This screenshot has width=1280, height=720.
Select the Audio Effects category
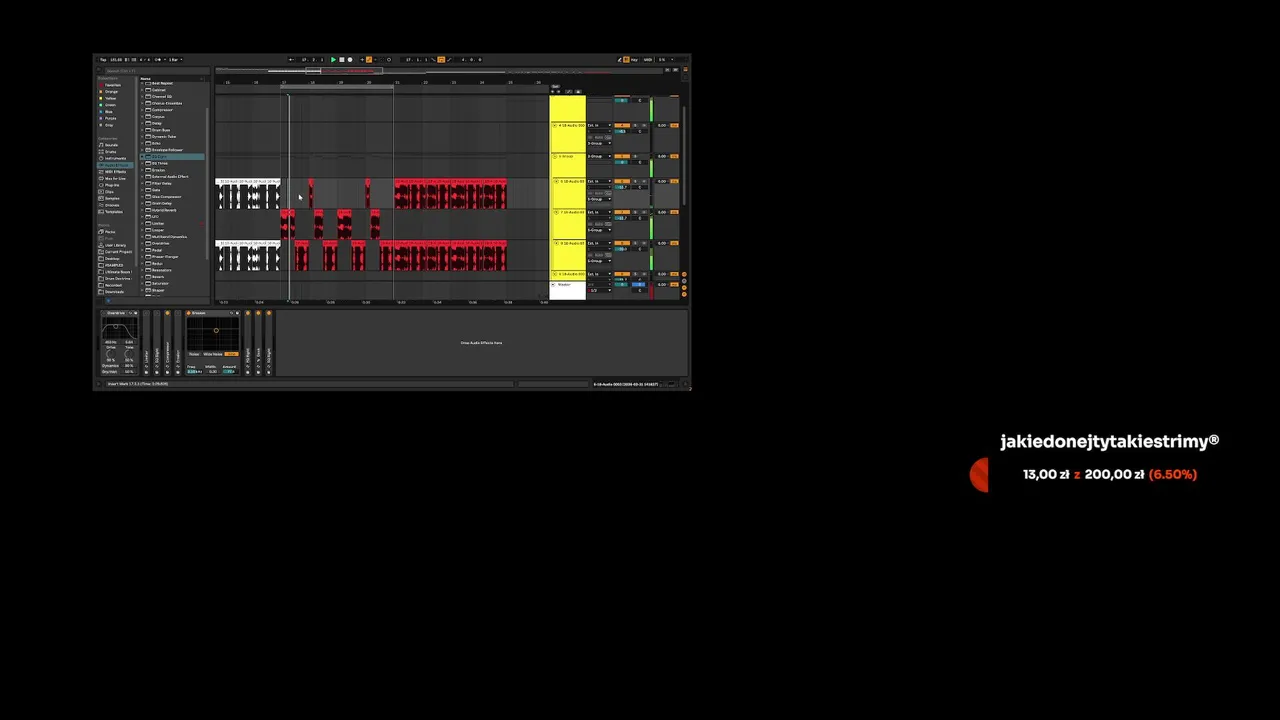click(x=116, y=165)
